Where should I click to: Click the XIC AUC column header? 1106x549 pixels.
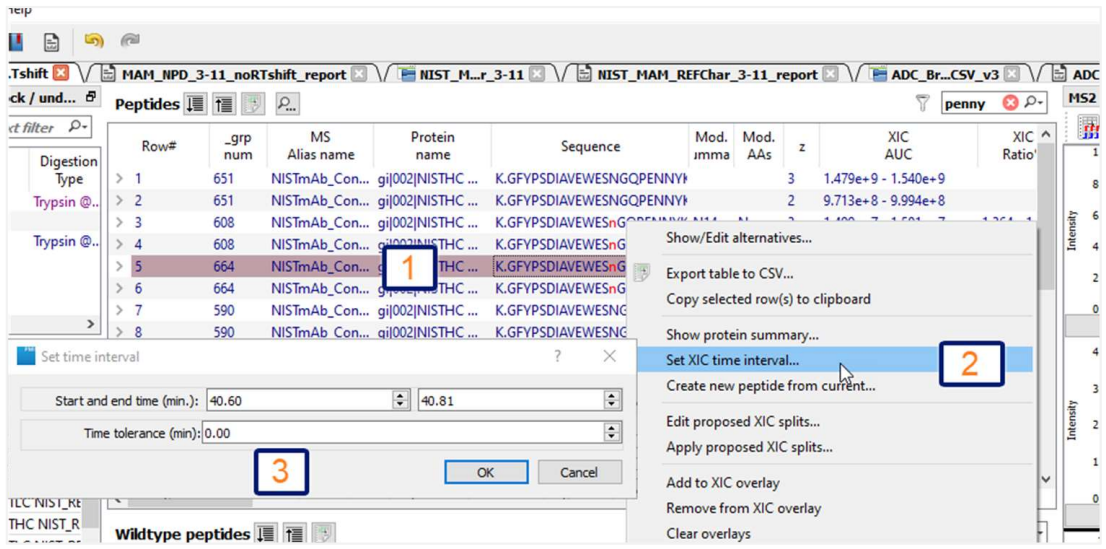tap(898, 146)
